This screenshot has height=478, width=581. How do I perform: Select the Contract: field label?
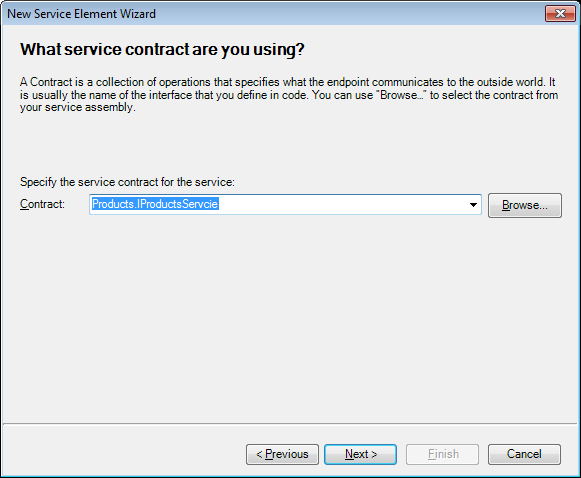click(x=42, y=204)
